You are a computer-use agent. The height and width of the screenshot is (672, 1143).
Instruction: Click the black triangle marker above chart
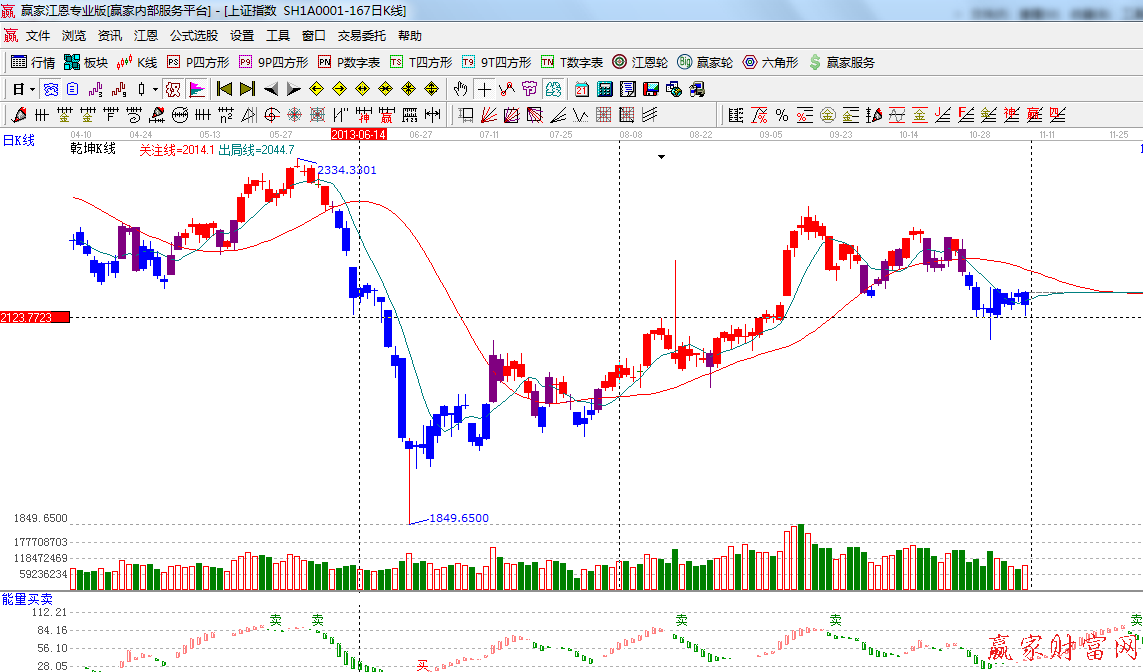(x=660, y=157)
